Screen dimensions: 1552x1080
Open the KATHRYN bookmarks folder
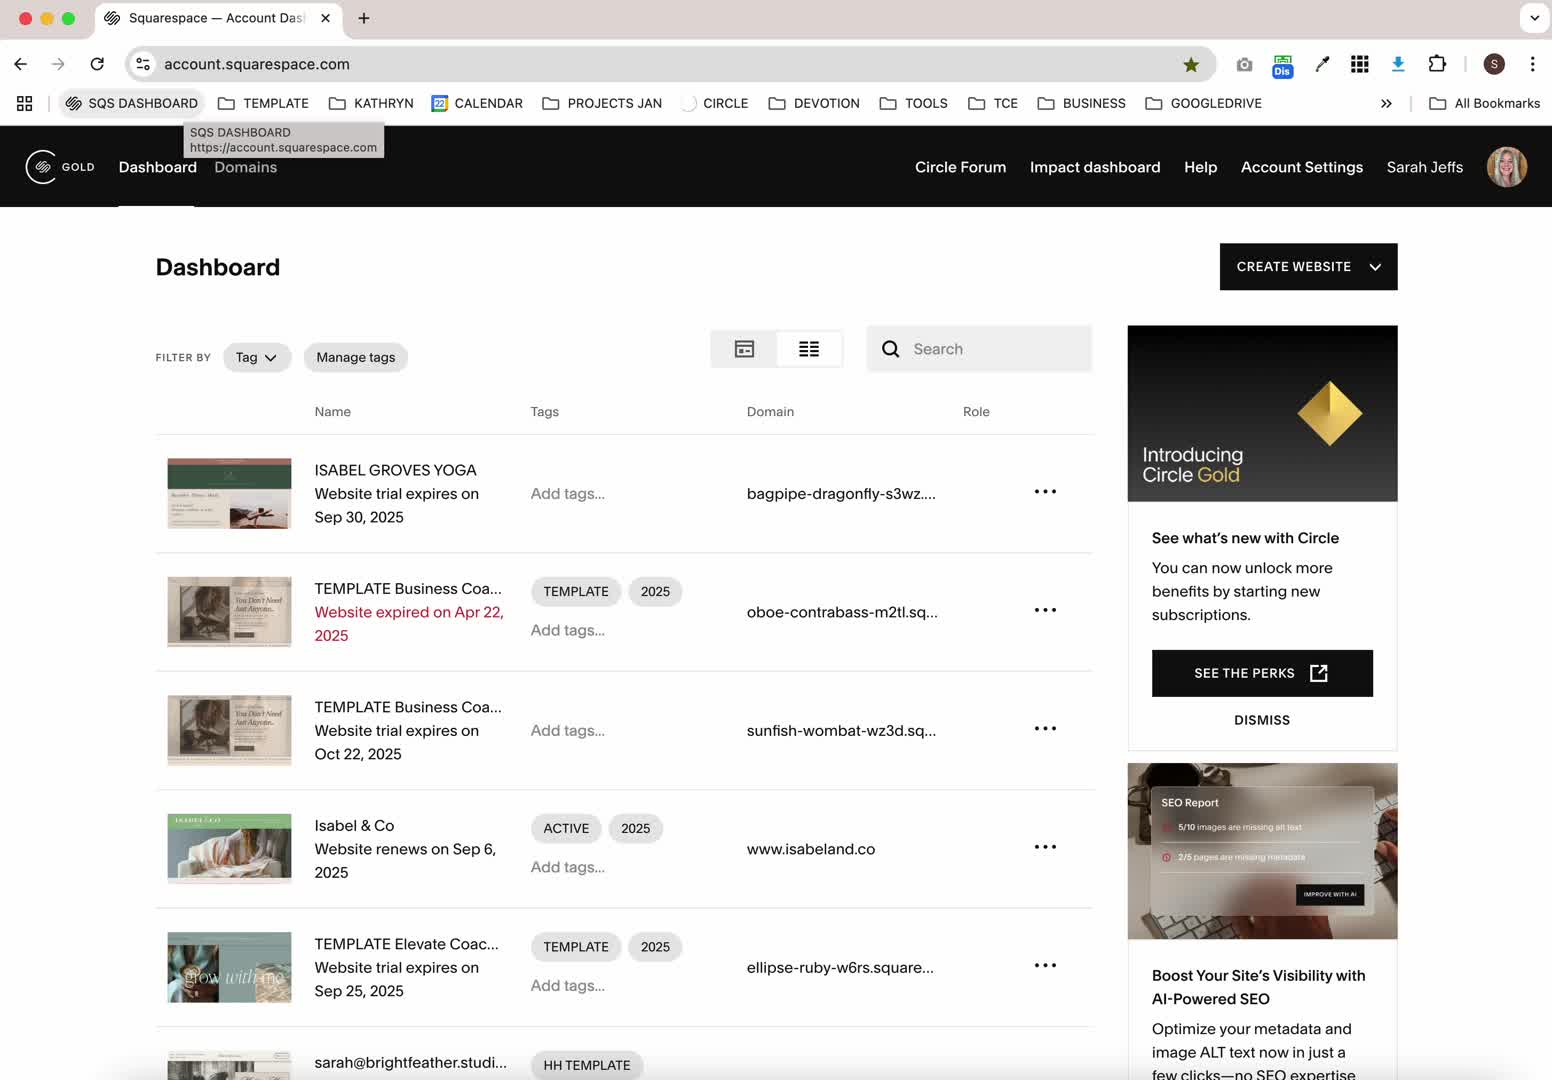(x=371, y=103)
